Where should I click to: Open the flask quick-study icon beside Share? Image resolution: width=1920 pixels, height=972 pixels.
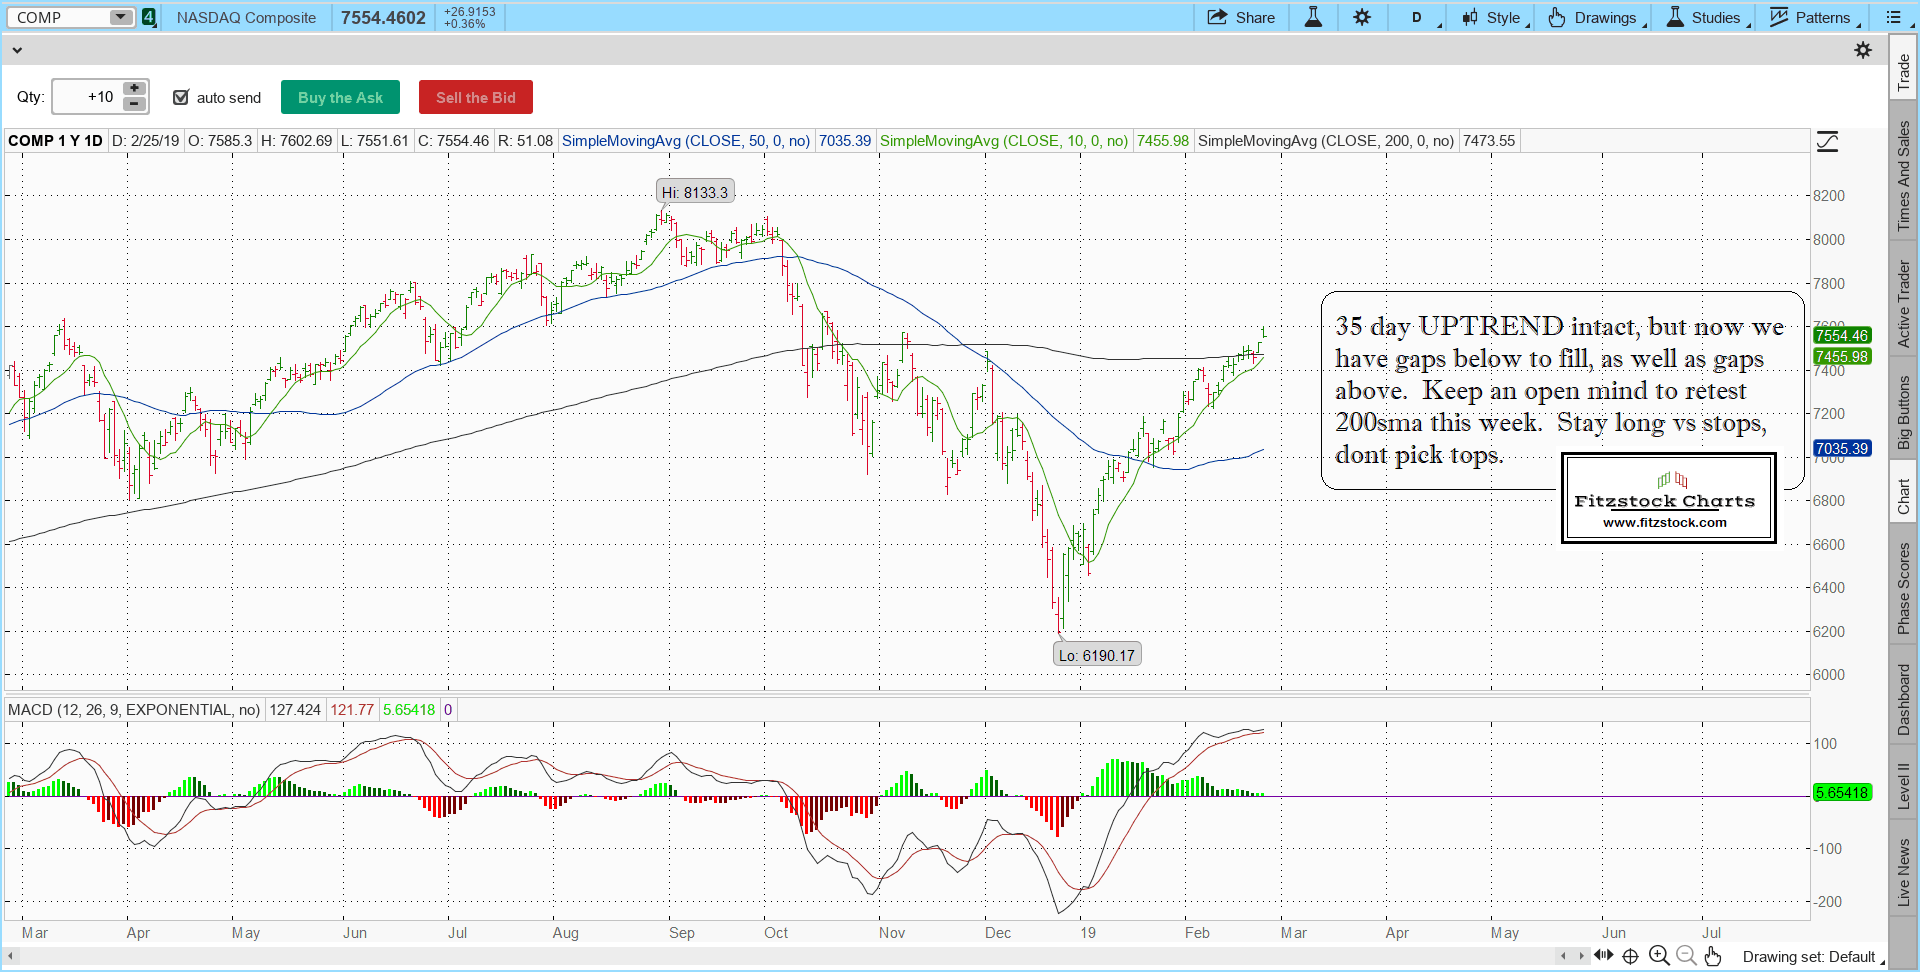[x=1313, y=17]
